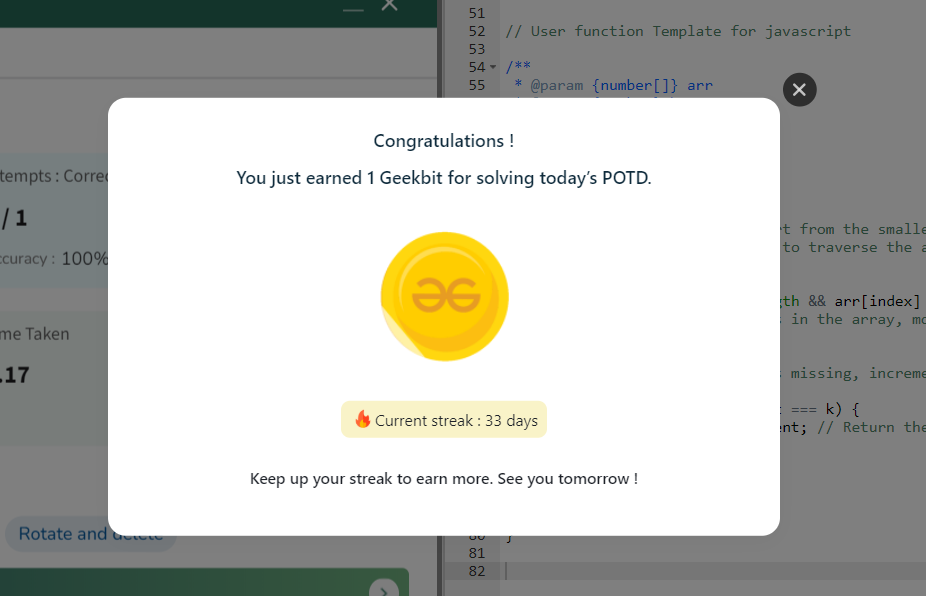Close the left result panel with X
Viewport: 926px width, 596px height.
click(390, 5)
